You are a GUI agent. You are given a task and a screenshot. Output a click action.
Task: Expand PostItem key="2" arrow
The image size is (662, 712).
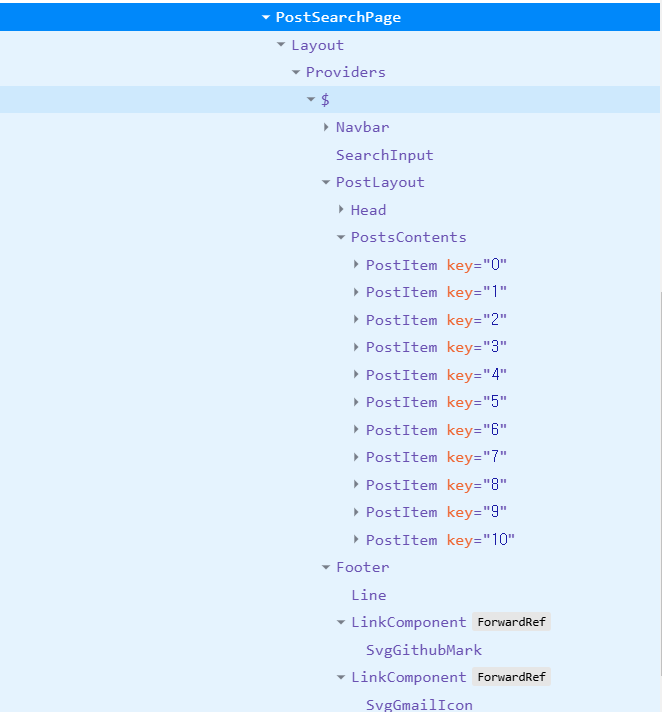(356, 320)
